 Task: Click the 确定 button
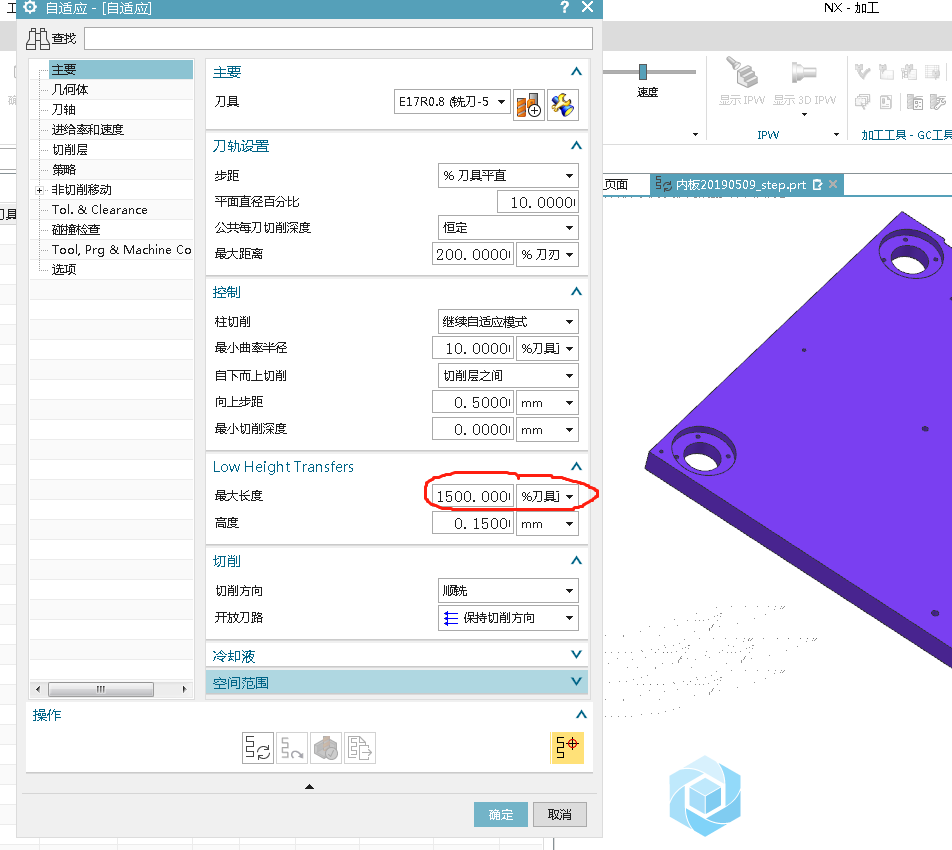click(x=501, y=814)
